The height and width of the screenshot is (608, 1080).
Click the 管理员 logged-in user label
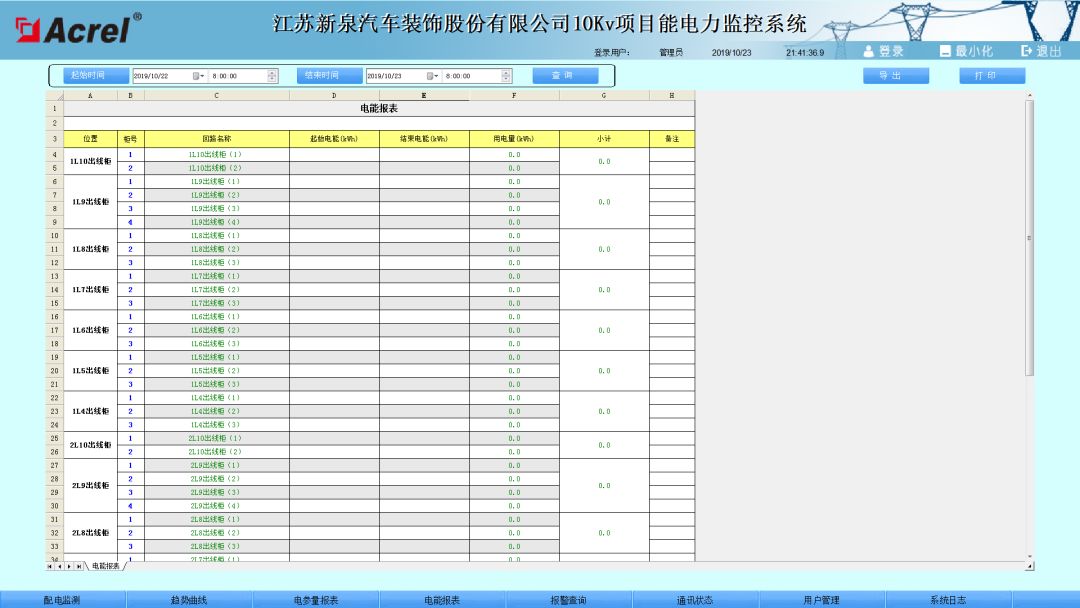tap(671, 52)
